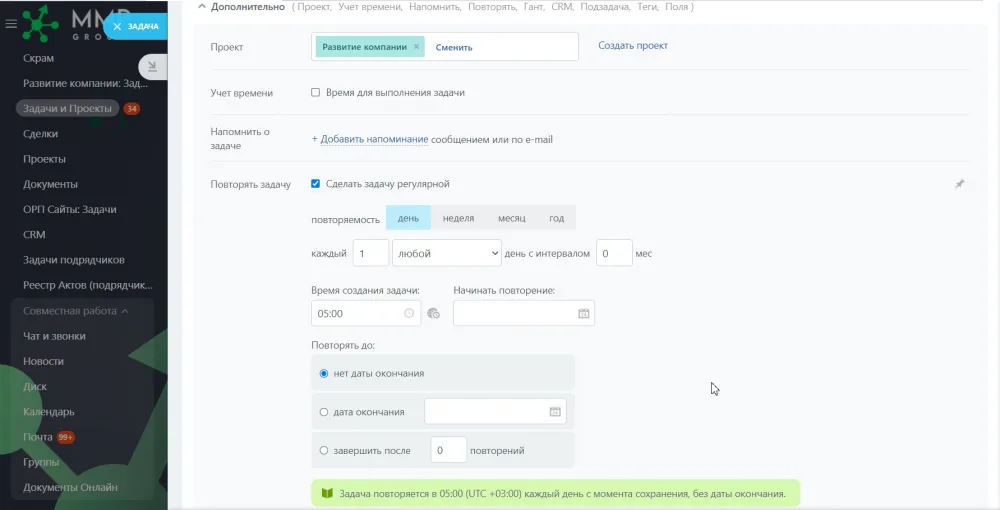Focus the повторений count field
Screen dimensions: 1000x510
tap(448, 451)
